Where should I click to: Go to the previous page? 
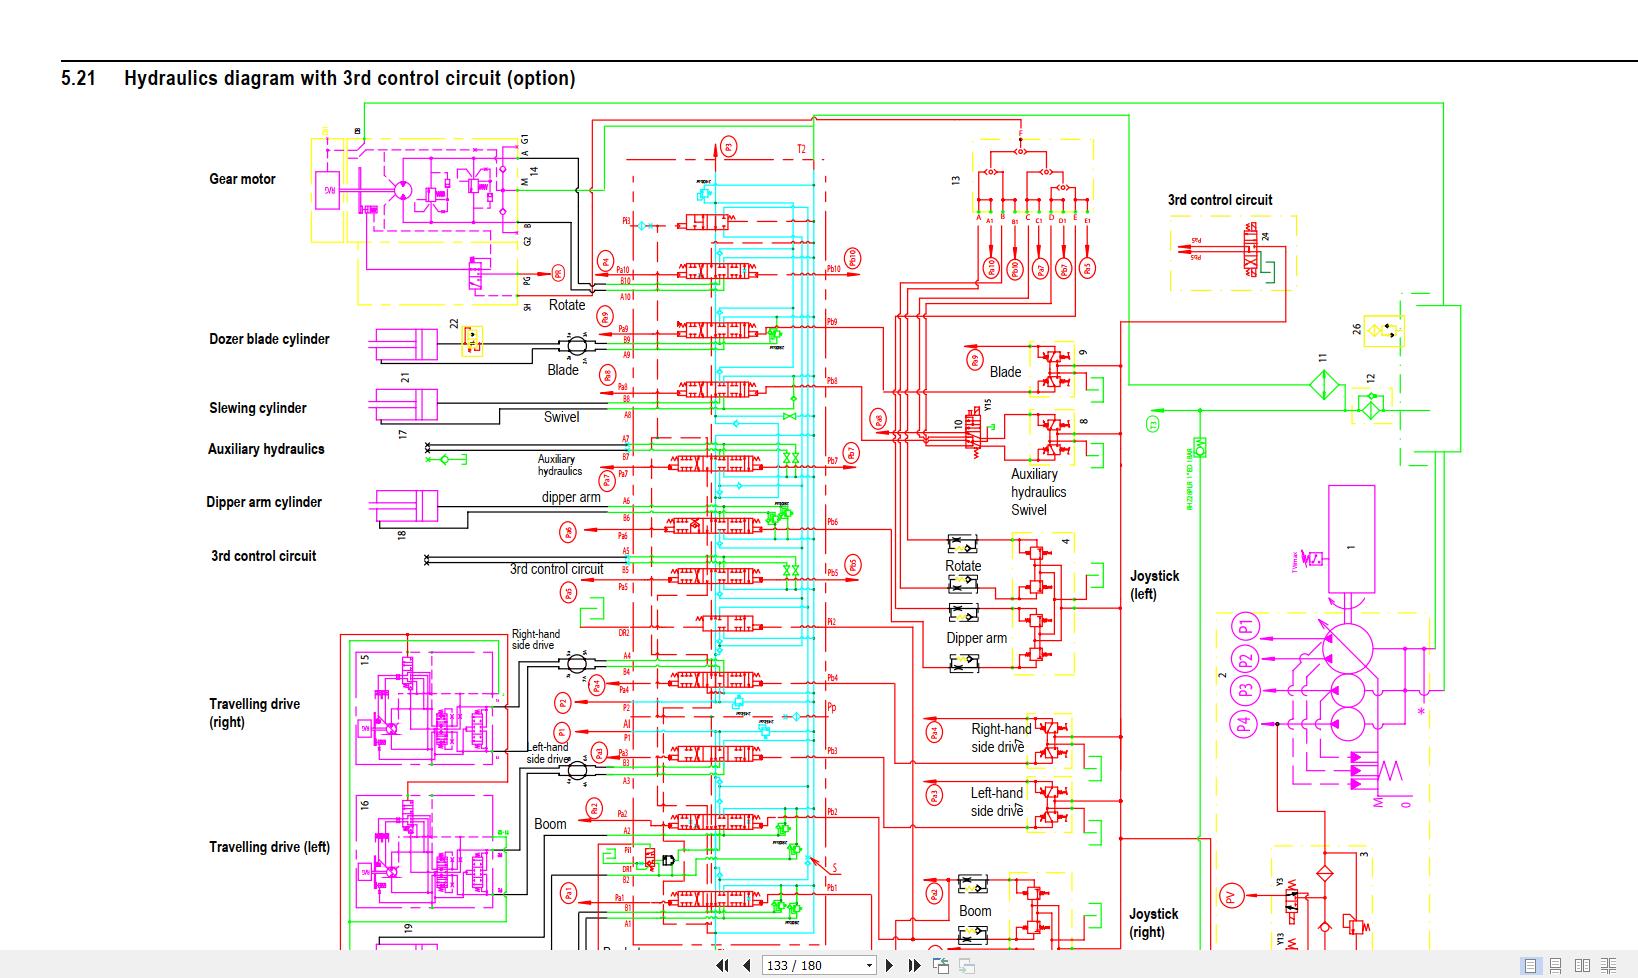pyautogui.click(x=746, y=965)
